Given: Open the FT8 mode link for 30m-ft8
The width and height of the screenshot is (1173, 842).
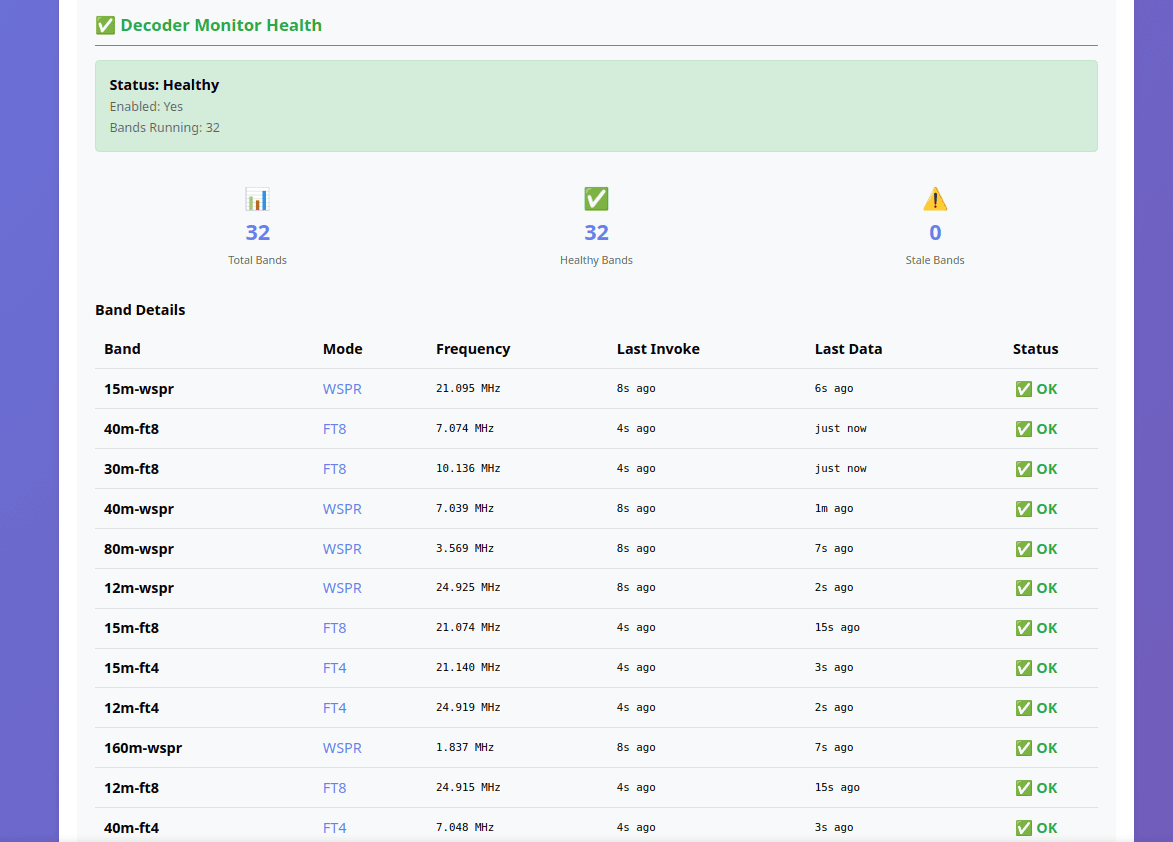Looking at the screenshot, I should coord(334,468).
